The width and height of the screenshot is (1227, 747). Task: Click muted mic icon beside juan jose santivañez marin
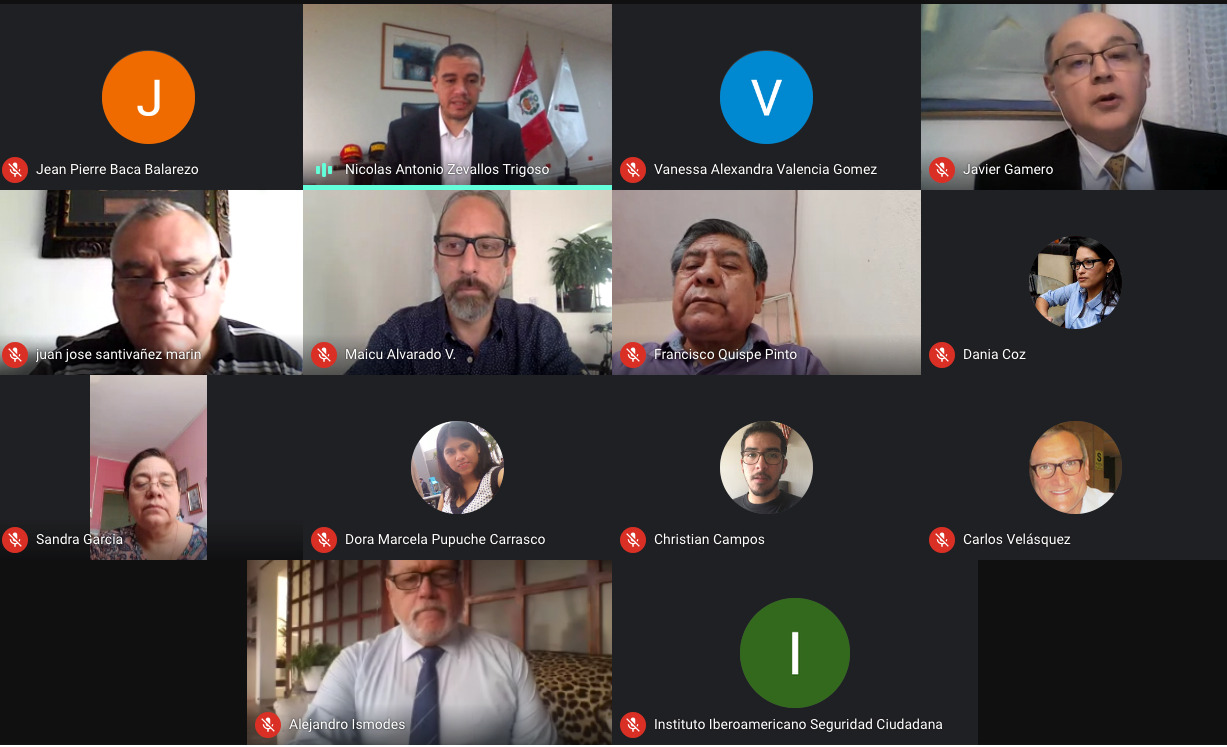[14, 354]
